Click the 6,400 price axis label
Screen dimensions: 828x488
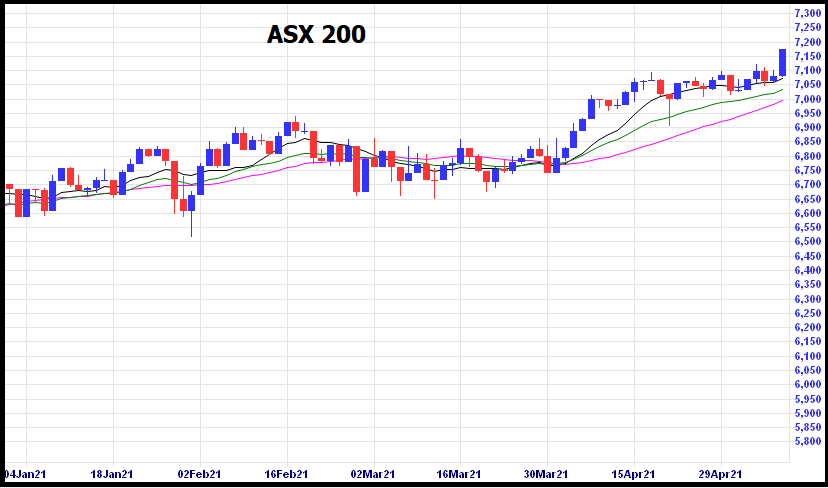point(808,270)
